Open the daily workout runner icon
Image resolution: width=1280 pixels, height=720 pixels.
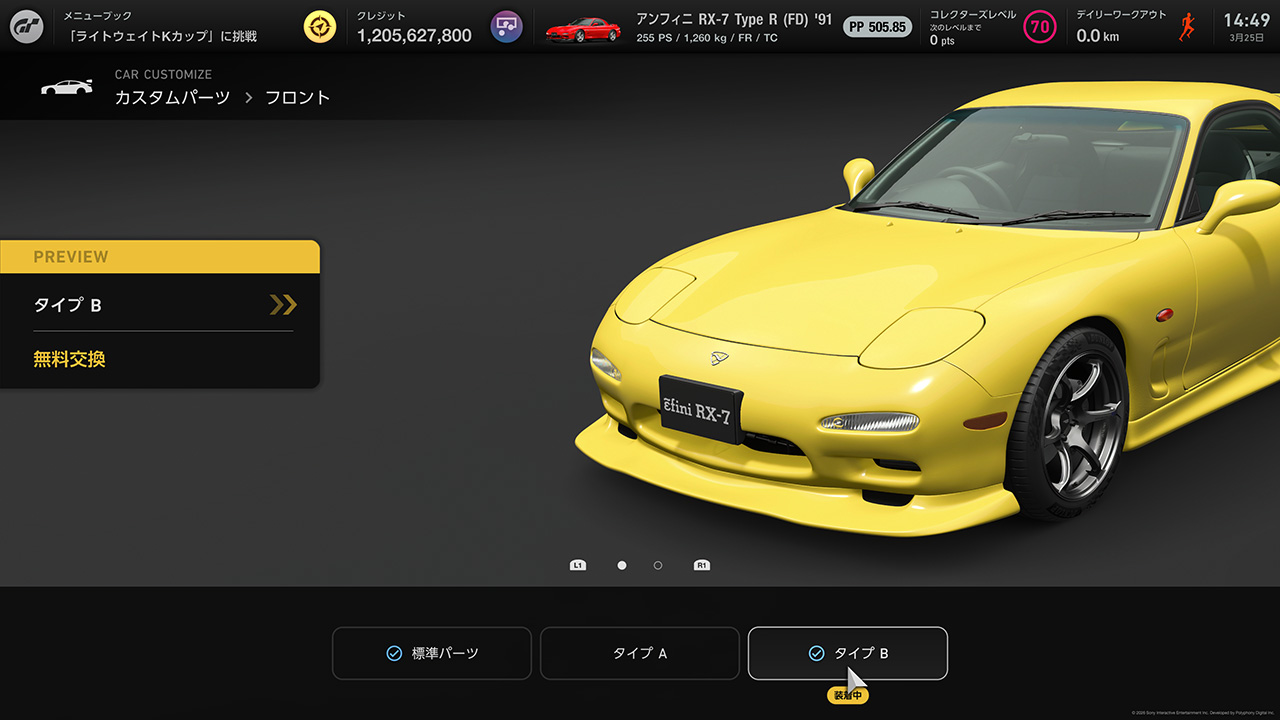[1187, 27]
